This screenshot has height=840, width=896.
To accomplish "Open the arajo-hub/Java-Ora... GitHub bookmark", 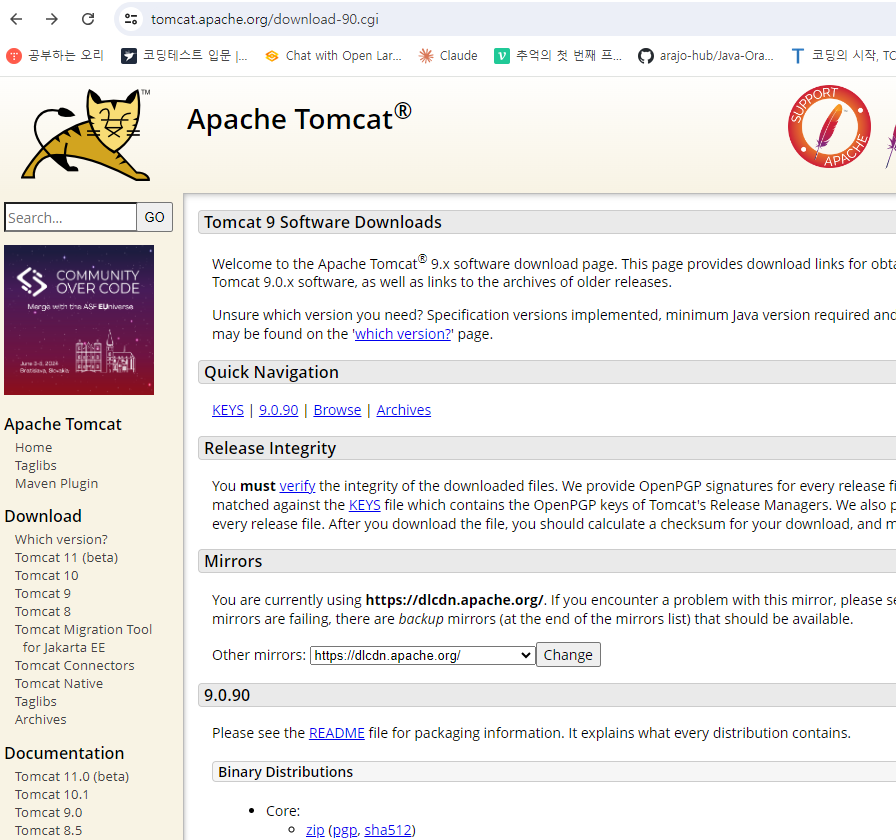I will pos(706,55).
